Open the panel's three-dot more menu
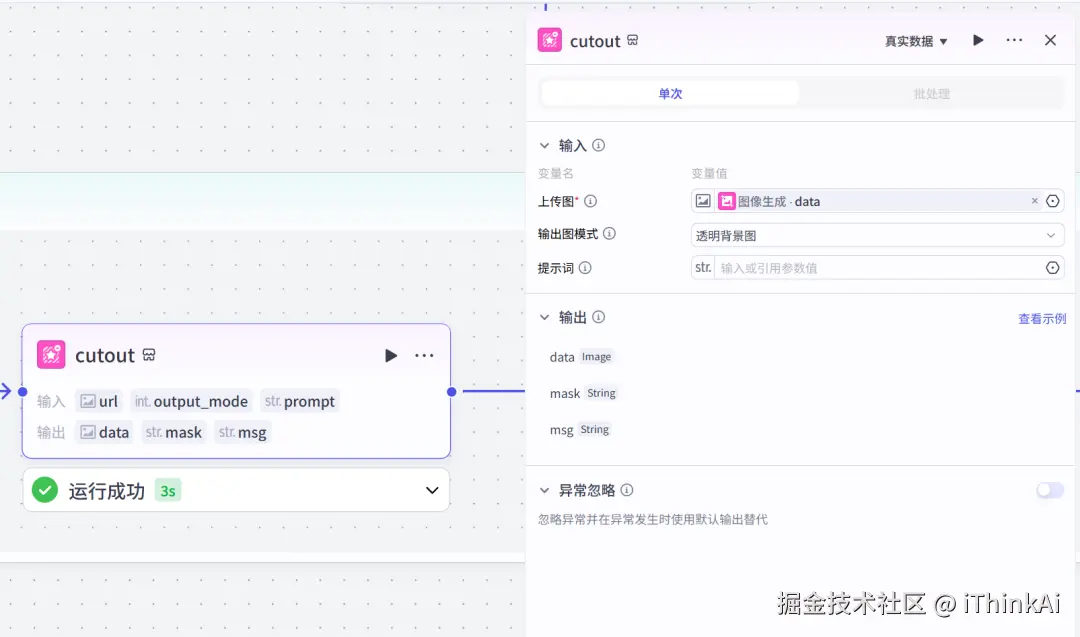 click(1014, 40)
